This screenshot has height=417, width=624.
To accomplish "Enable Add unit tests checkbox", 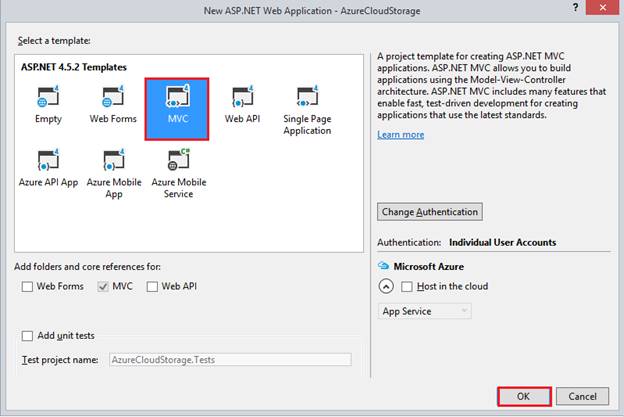I will (x=28, y=336).
